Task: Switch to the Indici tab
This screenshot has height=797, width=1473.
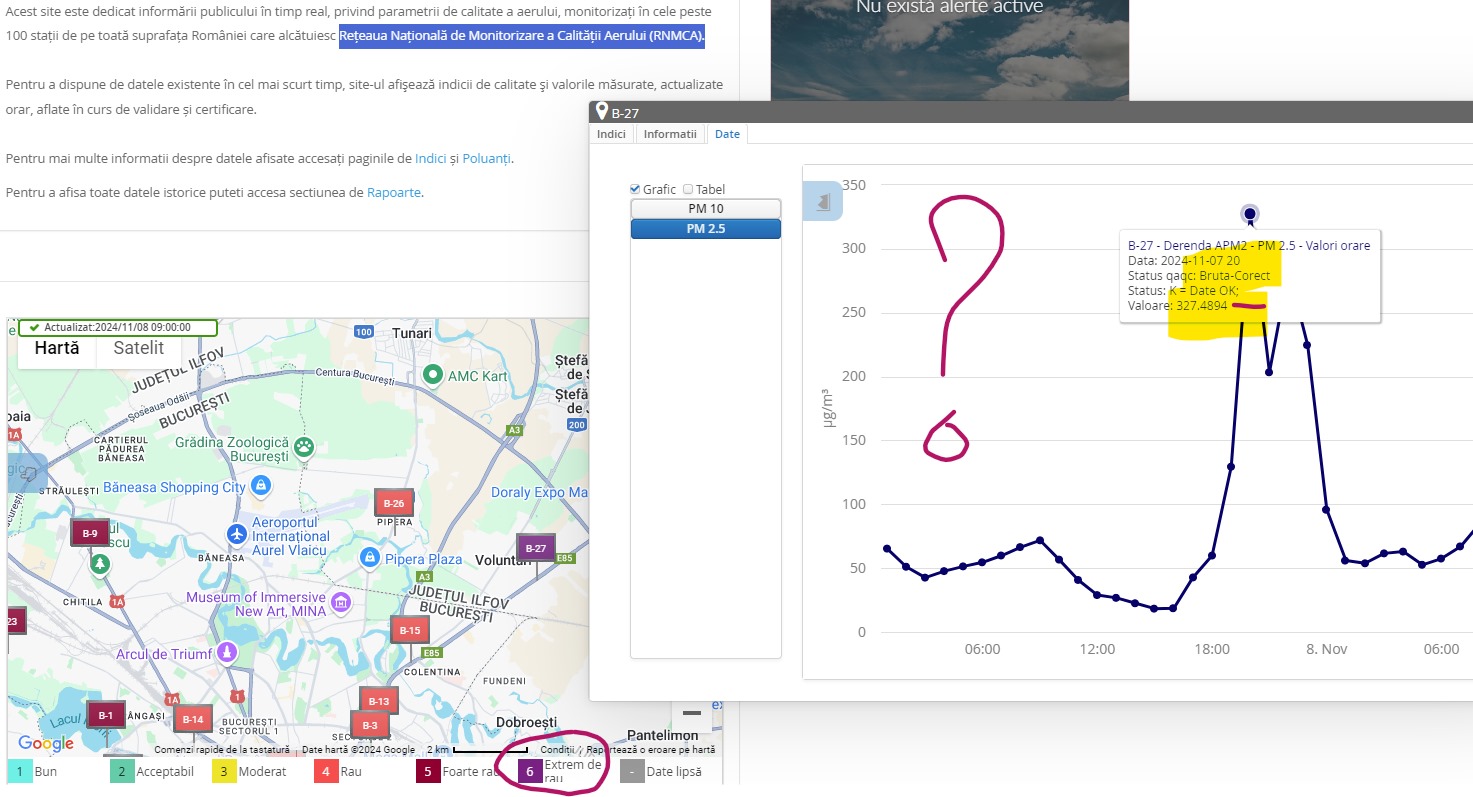Action: [x=611, y=134]
